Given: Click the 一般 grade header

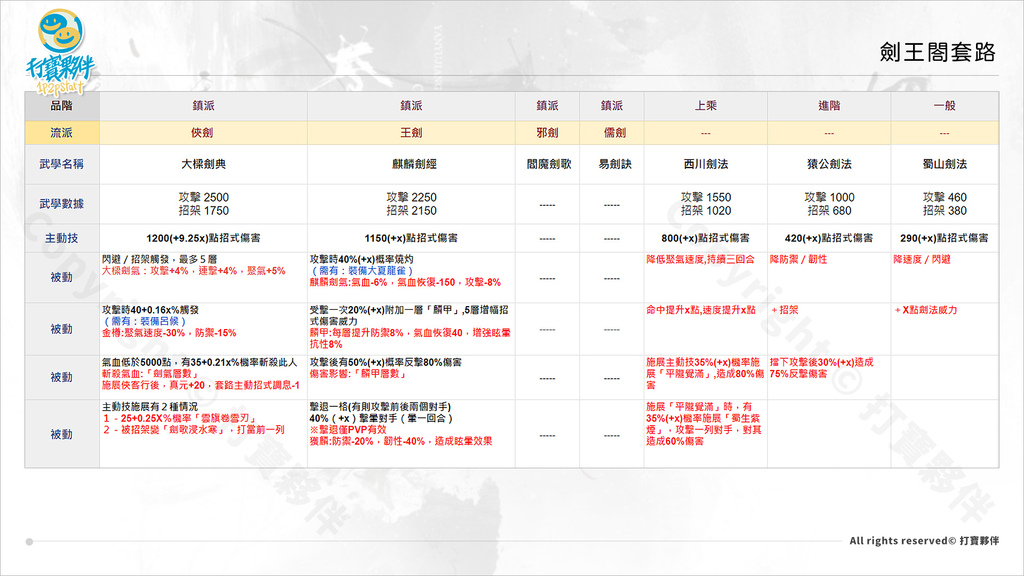Looking at the screenshot, I should click(x=944, y=106).
